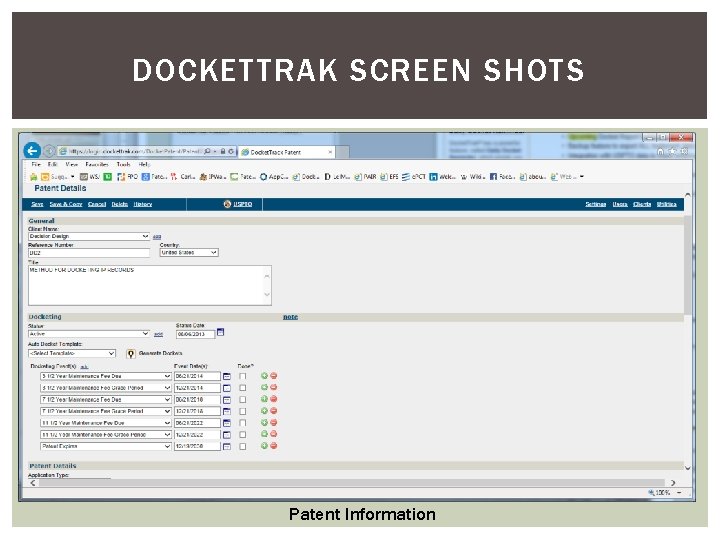Add row after 7 1/2 Year Maintenance Fee Due
Image resolution: width=720 pixels, height=540 pixels.
(264, 399)
